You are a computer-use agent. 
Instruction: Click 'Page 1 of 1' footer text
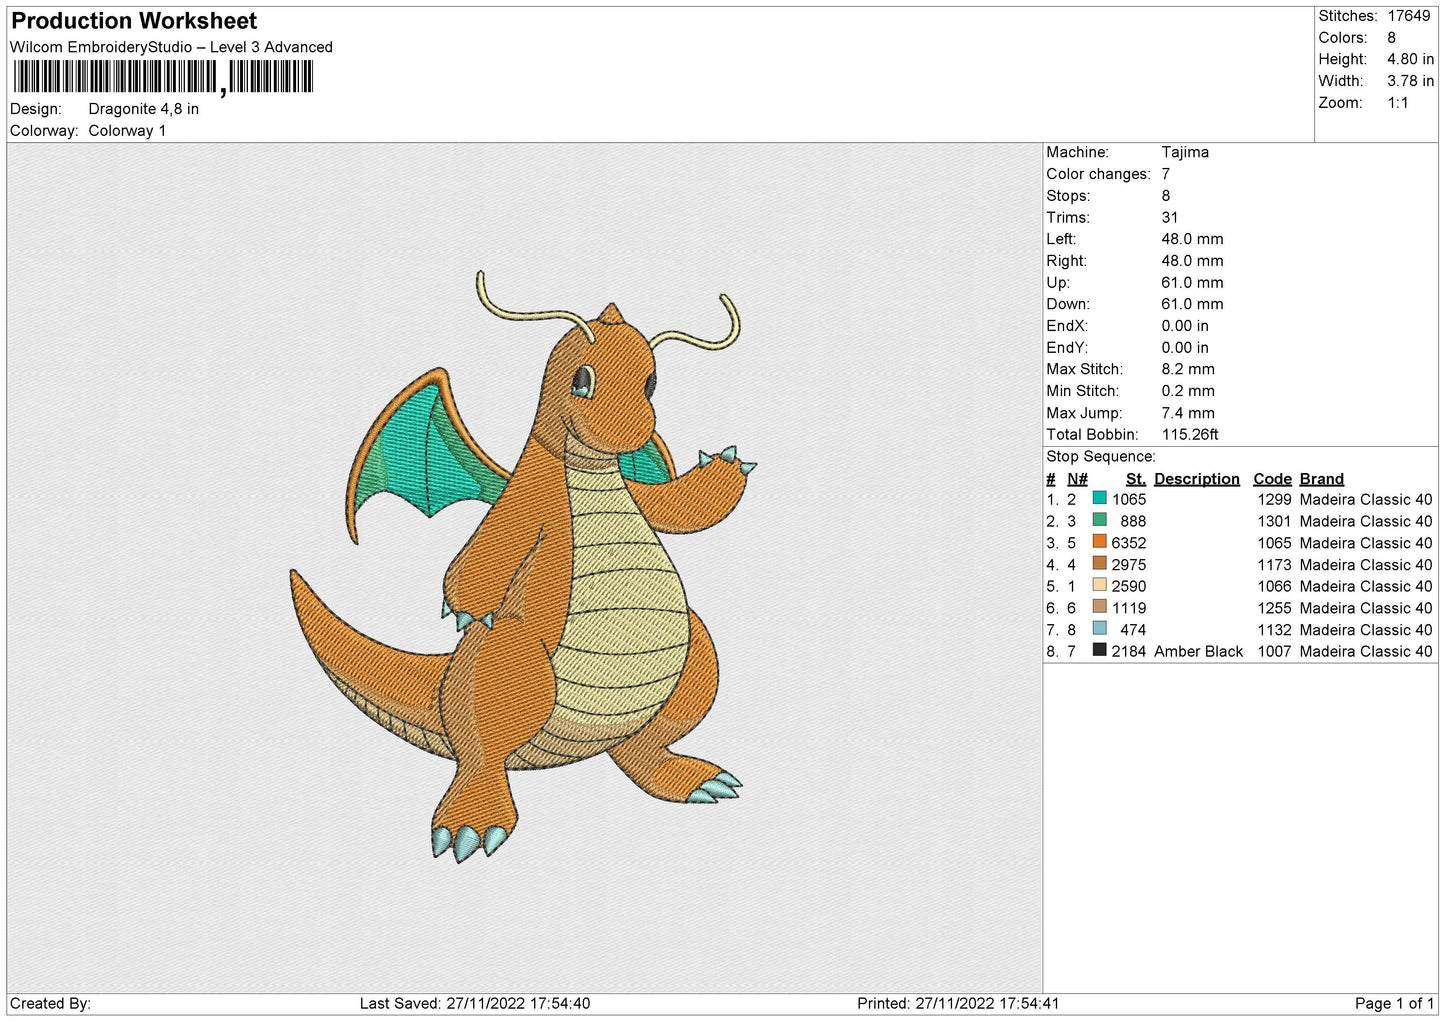(1394, 1003)
